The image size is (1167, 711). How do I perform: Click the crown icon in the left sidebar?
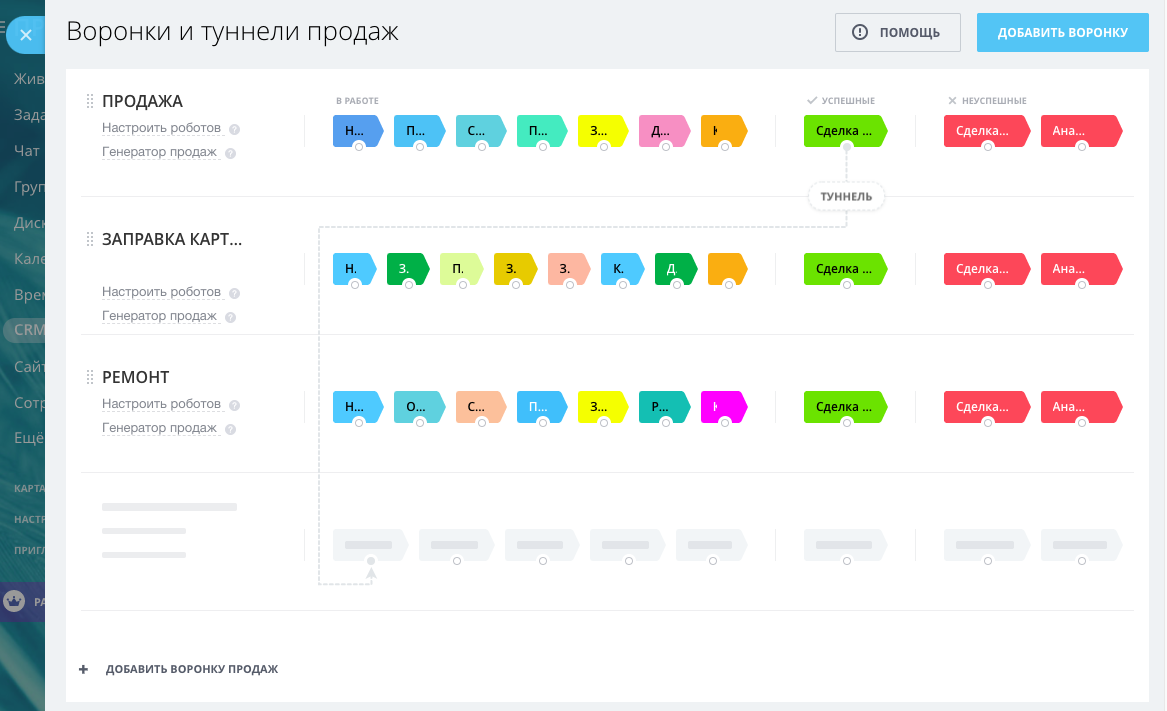click(x=15, y=601)
